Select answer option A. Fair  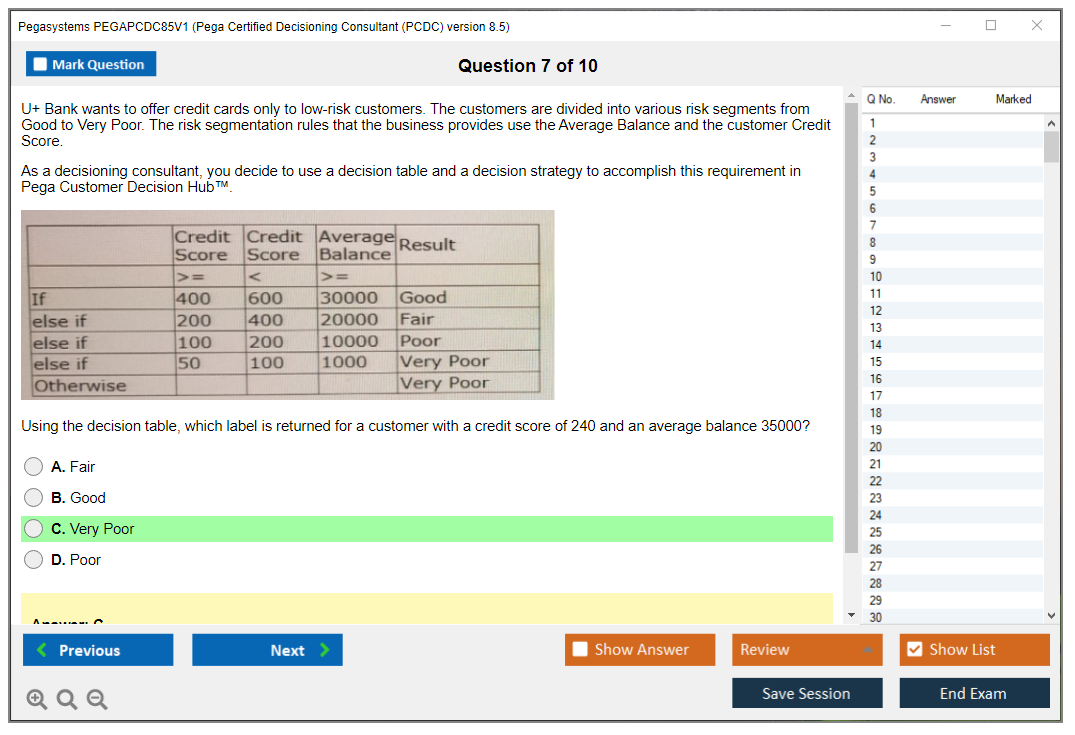(x=34, y=467)
